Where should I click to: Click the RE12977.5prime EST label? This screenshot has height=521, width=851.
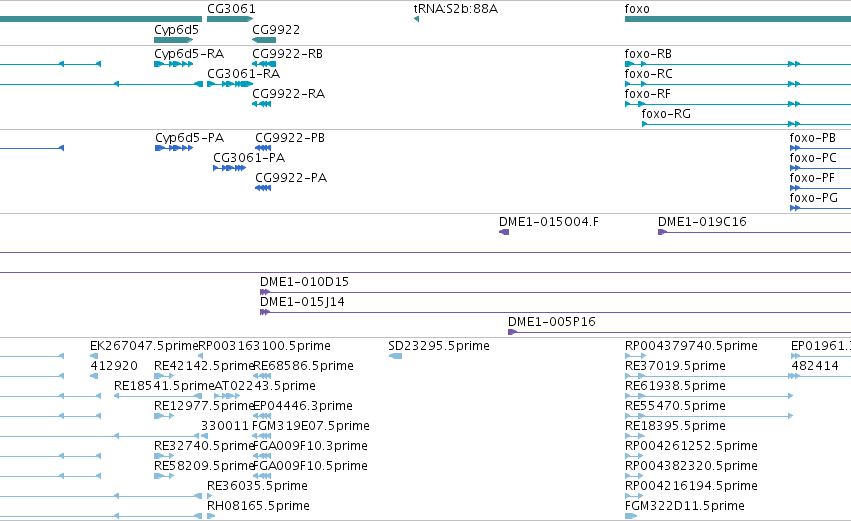205,406
